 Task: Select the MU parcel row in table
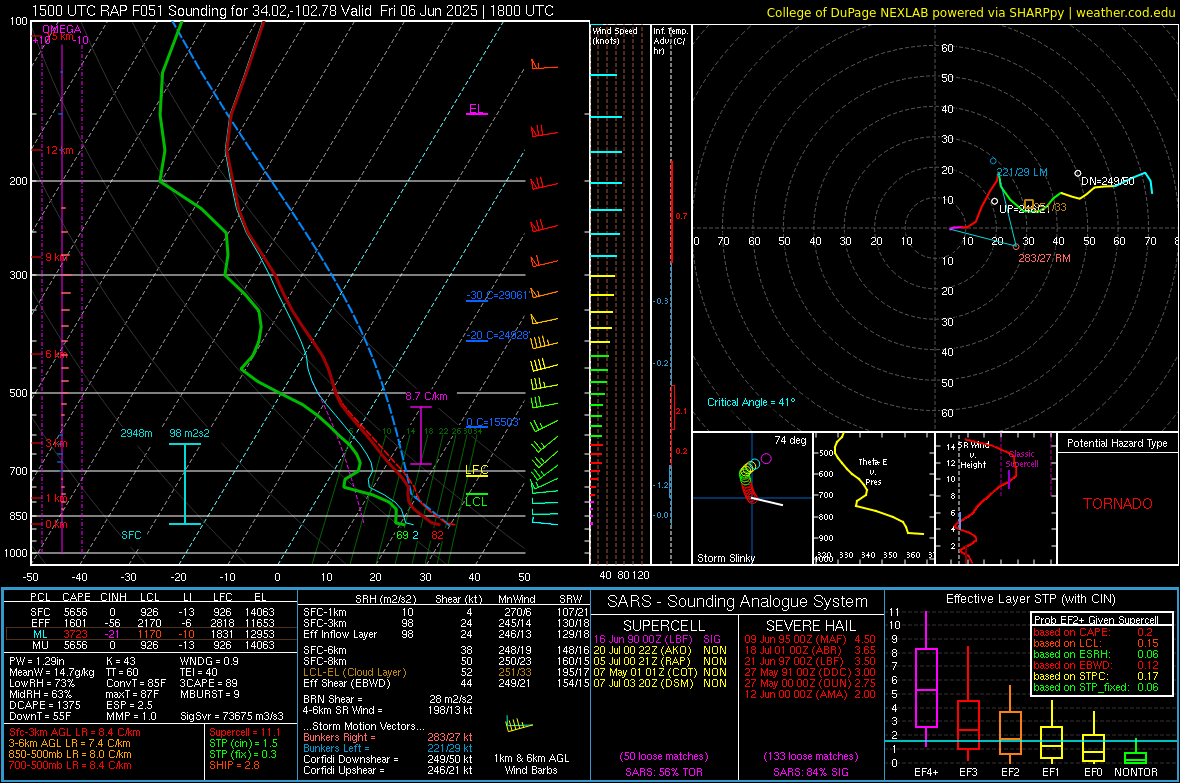point(151,645)
